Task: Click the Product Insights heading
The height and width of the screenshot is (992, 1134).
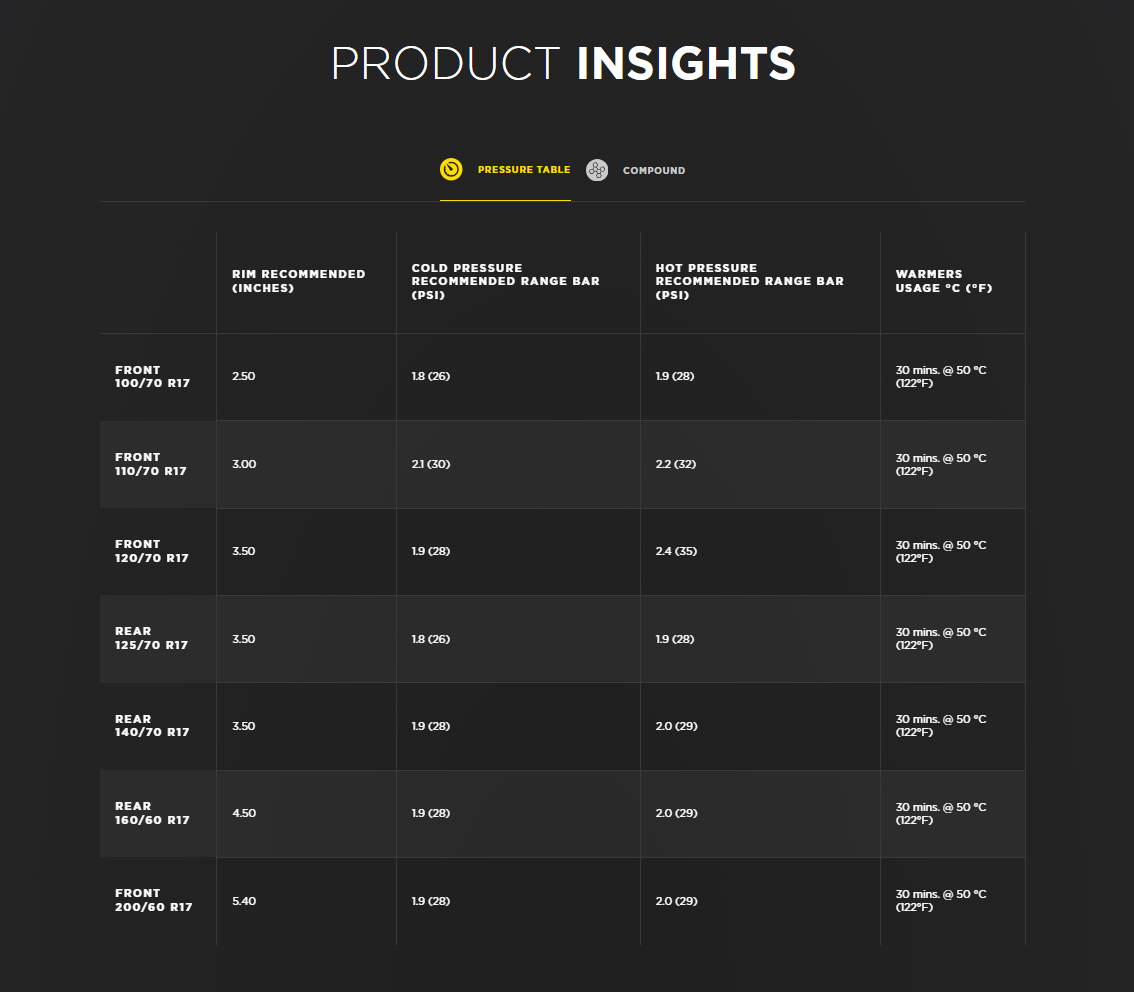Action: pyautogui.click(x=563, y=63)
